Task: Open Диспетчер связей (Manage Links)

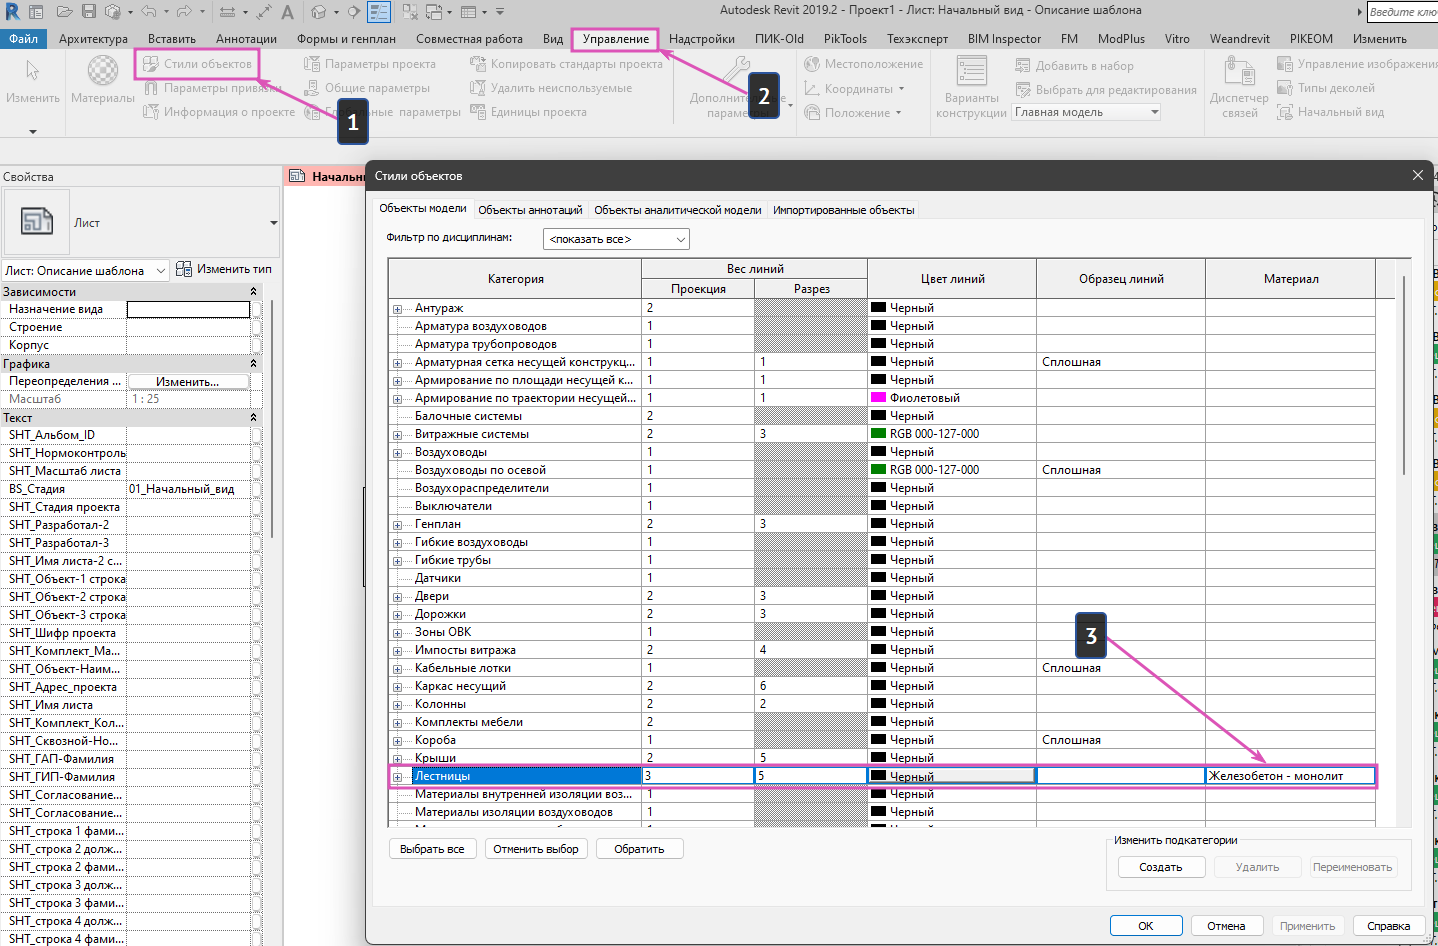Action: (x=1239, y=87)
